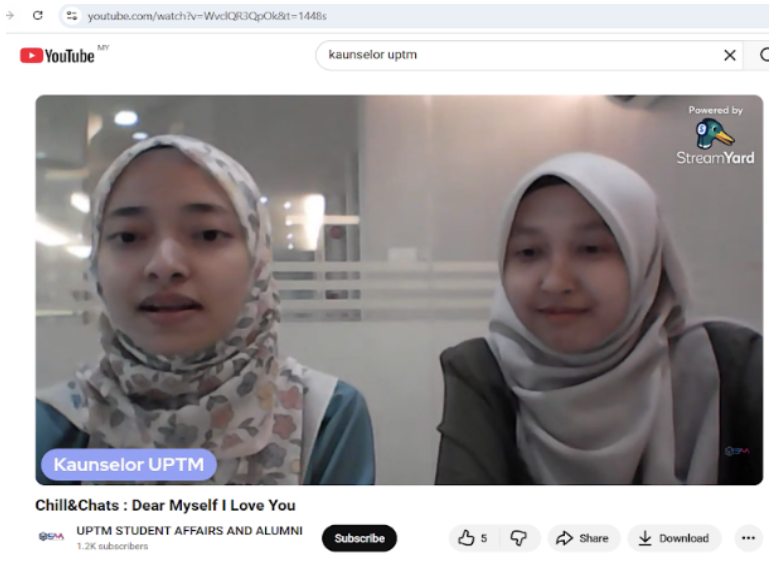The height and width of the screenshot is (576, 776).
Task: Go back using the browser back arrow
Action: tap(10, 16)
